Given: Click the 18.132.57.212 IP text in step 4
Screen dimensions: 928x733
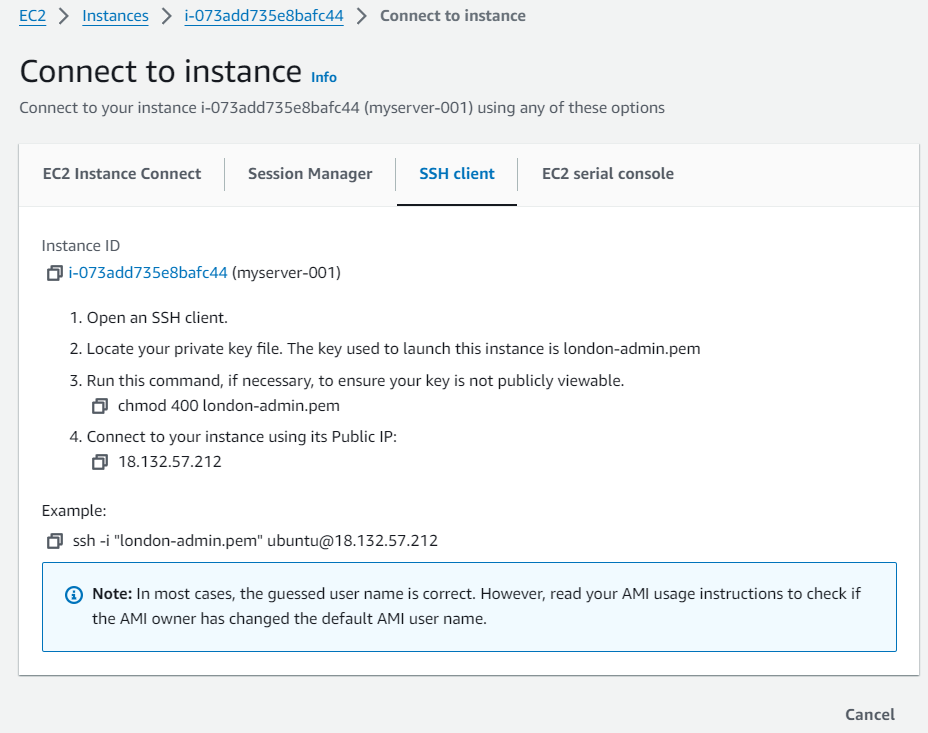Looking at the screenshot, I should (170, 462).
